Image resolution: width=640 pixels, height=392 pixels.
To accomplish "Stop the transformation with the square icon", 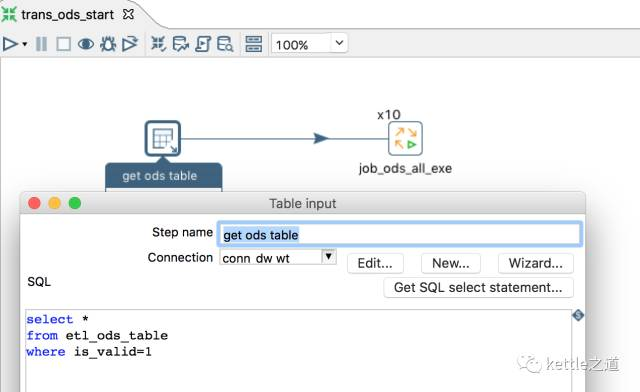I will tap(63, 44).
